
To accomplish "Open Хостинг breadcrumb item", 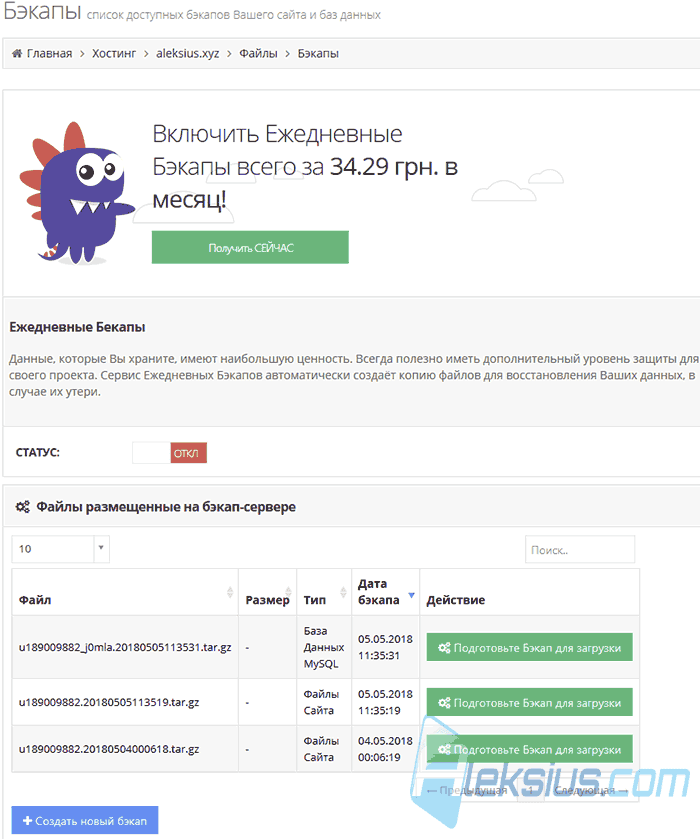I will [114, 54].
